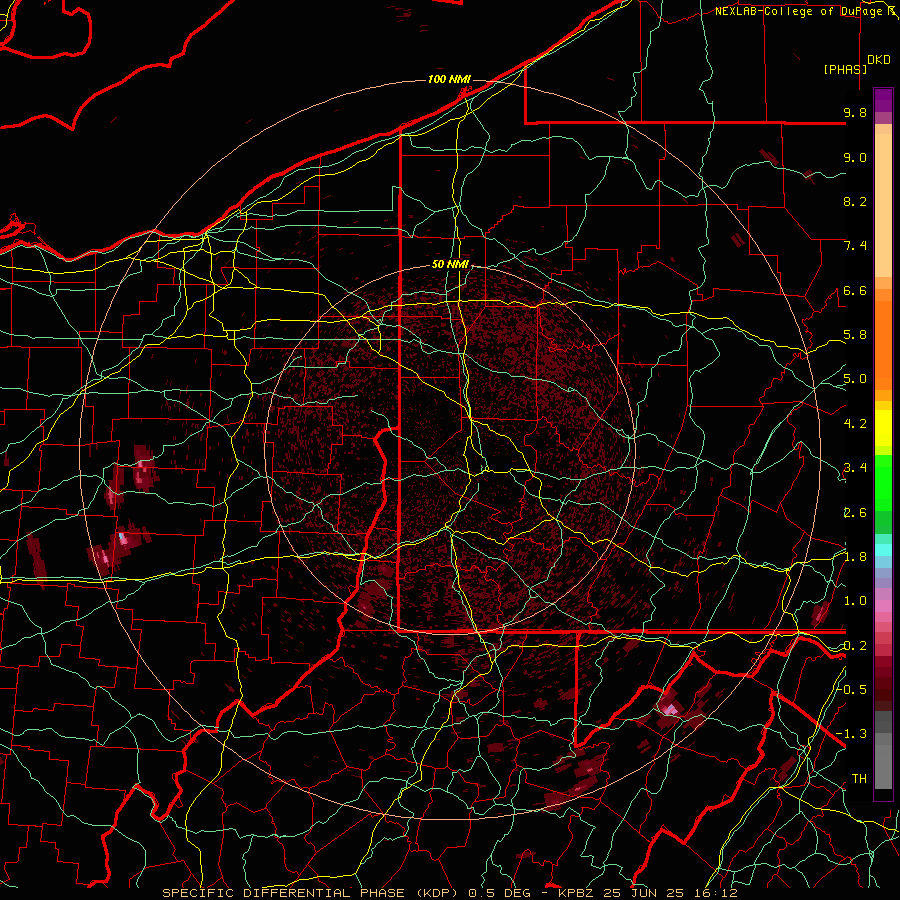Click the bright yellow band of color scale
900x900 pixels.
pos(883,428)
